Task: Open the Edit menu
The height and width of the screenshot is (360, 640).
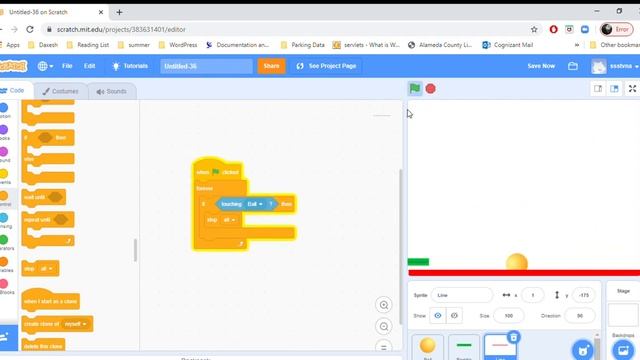Action: tap(89, 66)
